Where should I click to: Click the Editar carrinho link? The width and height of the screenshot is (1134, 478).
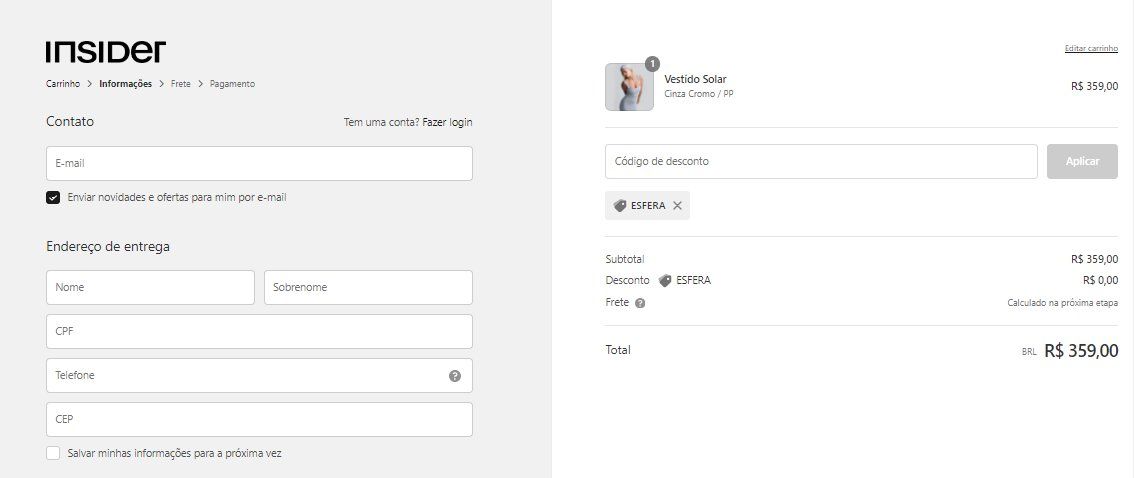click(1091, 48)
